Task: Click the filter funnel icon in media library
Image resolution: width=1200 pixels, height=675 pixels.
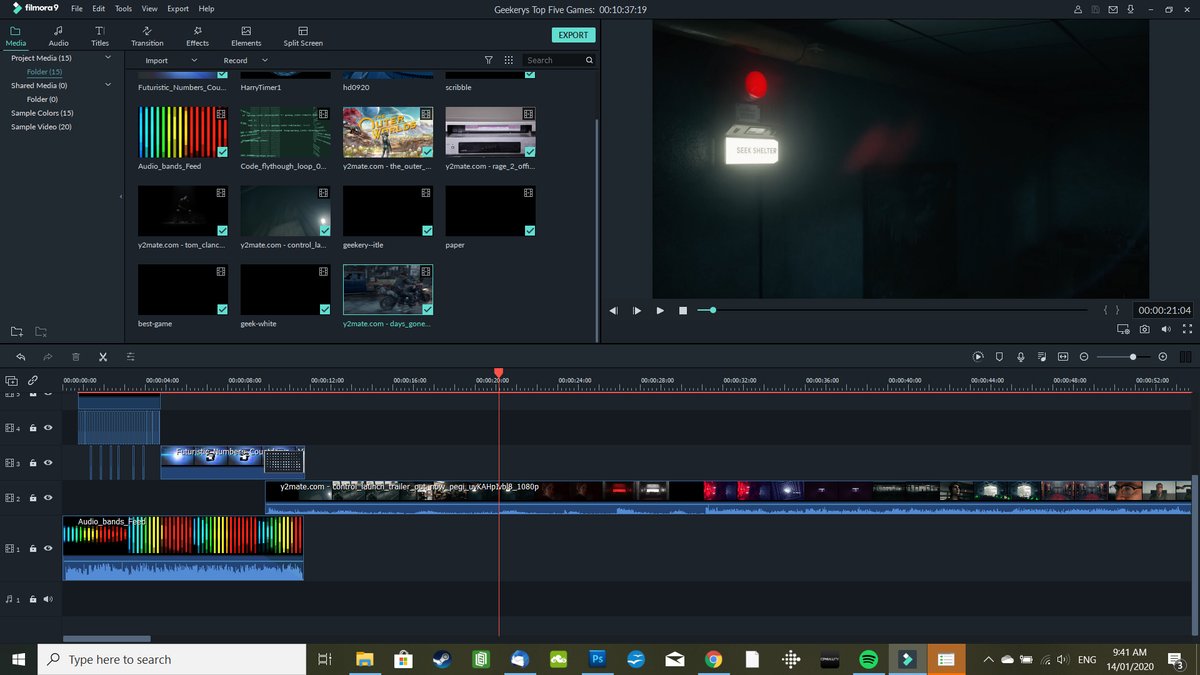Action: [489, 60]
